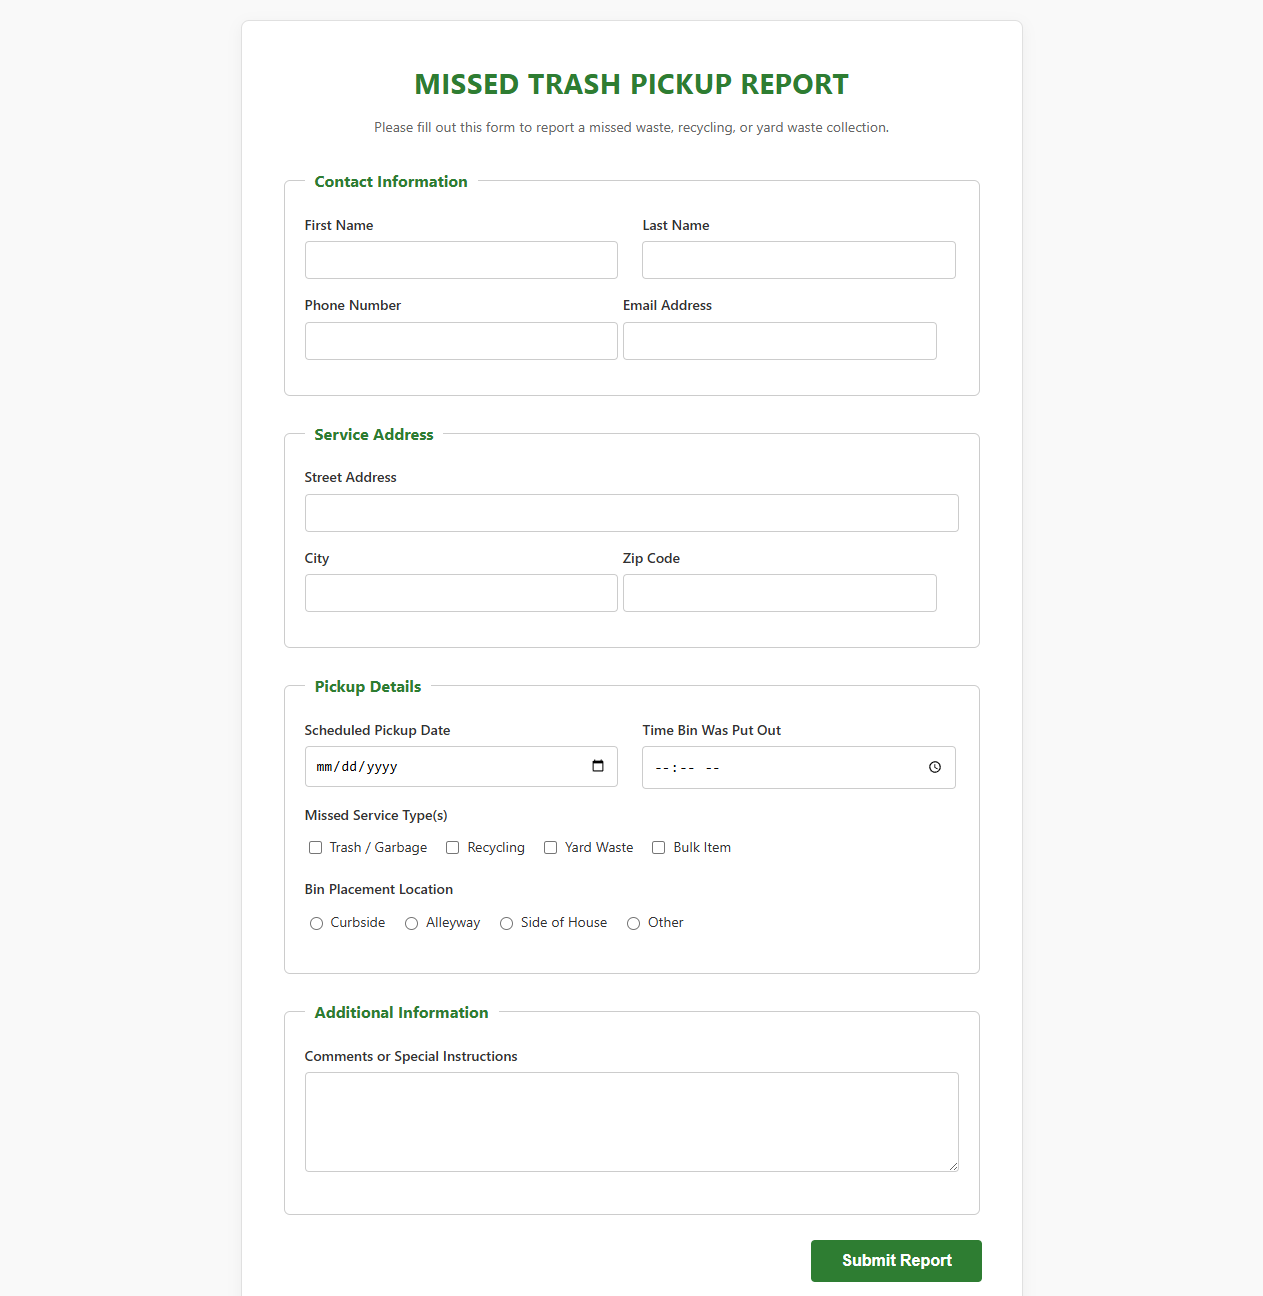Click the Time Bin Was Put Out field
Screen dimensions: 1263x1296
(x=799, y=767)
